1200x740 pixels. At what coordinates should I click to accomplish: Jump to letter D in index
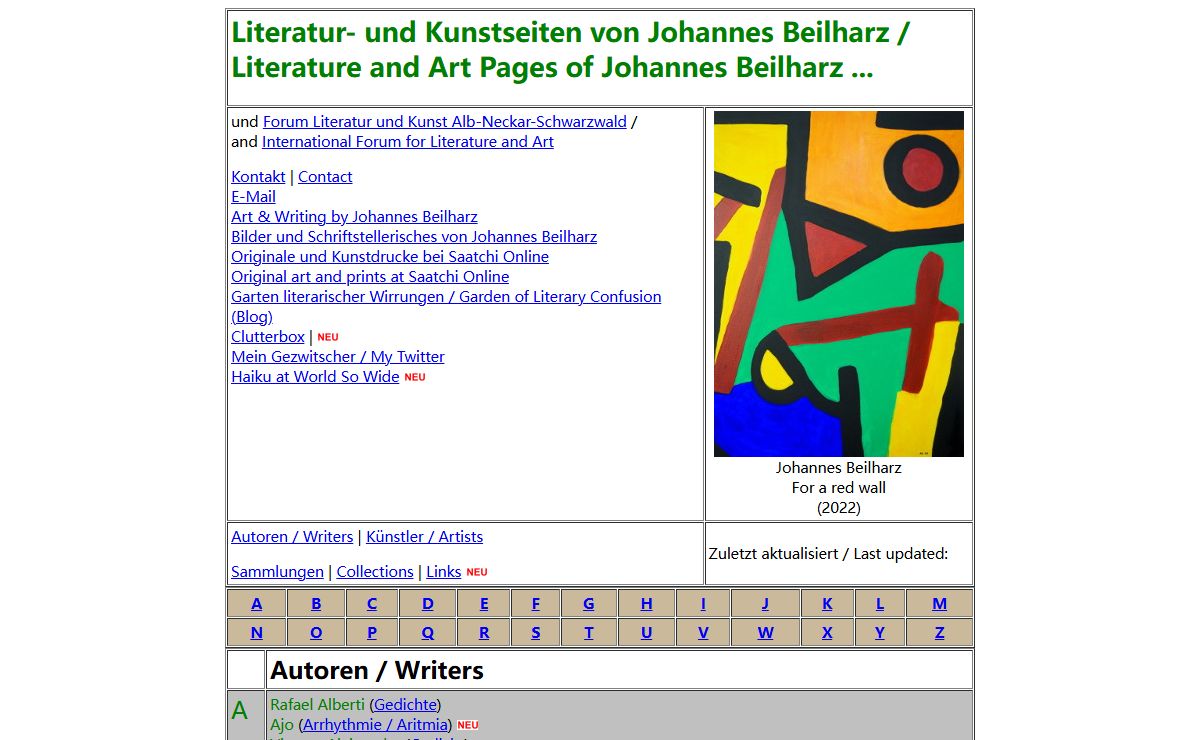pyautogui.click(x=428, y=604)
